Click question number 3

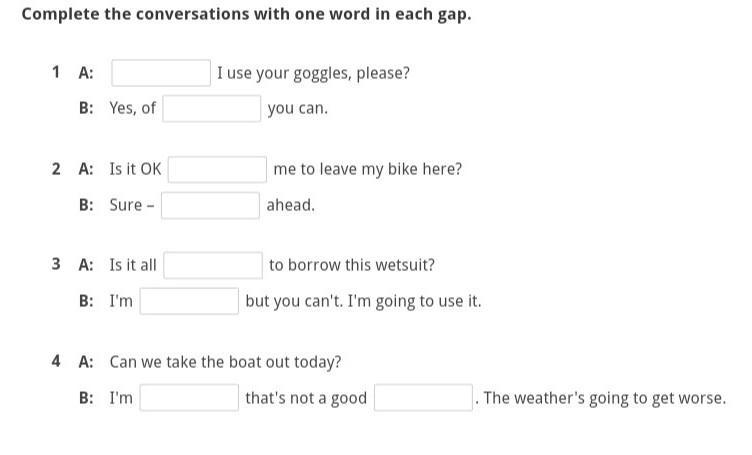point(56,264)
